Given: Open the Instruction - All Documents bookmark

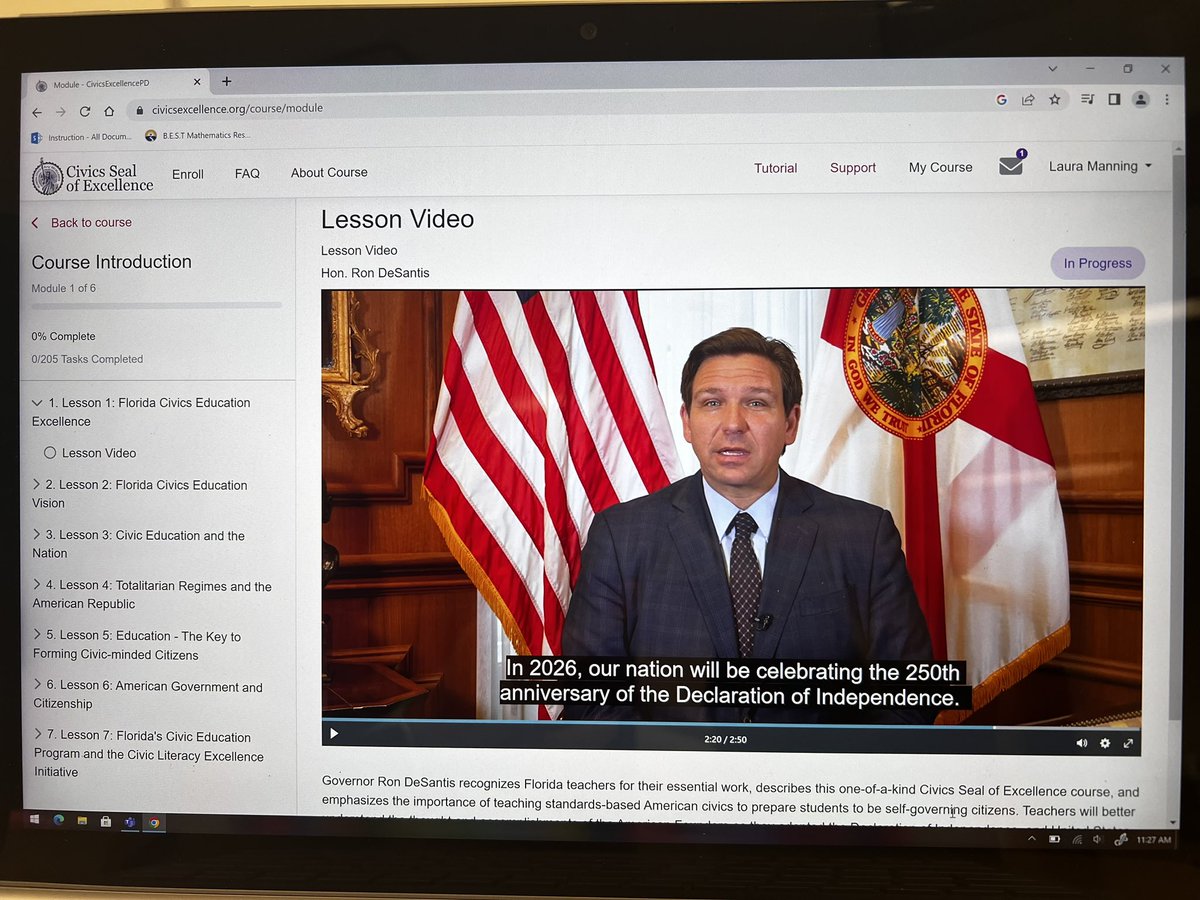Looking at the screenshot, I should pos(80,137).
